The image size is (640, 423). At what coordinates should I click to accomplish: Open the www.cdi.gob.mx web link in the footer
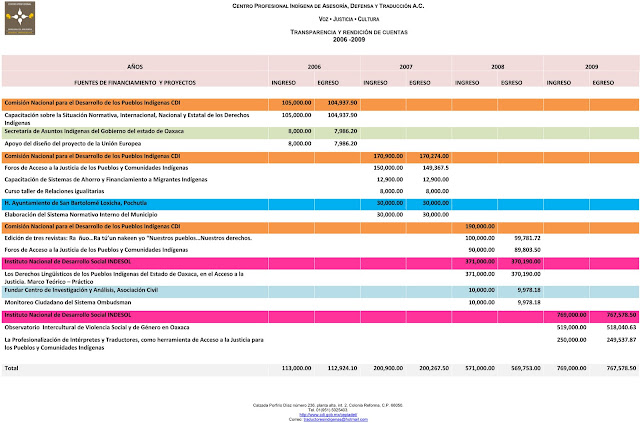(328, 415)
